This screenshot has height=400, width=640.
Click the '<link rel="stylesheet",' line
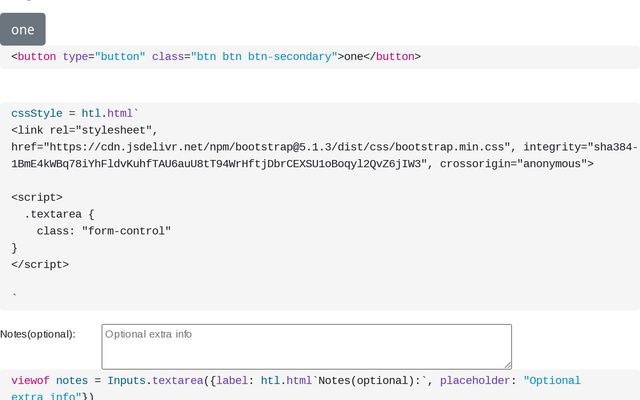[84, 130]
